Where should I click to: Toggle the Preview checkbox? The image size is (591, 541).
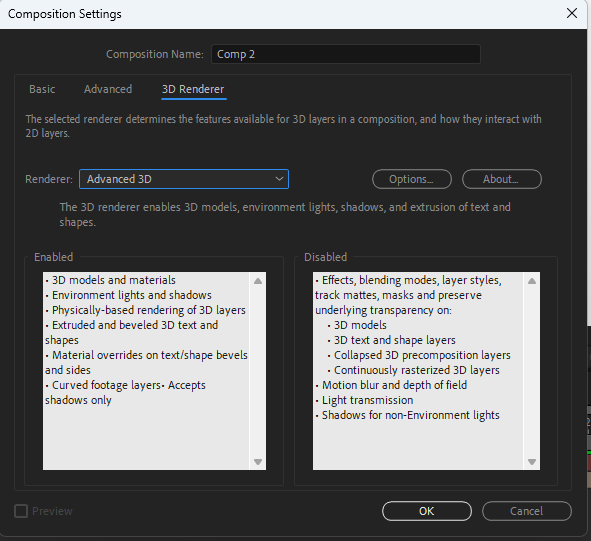21,511
